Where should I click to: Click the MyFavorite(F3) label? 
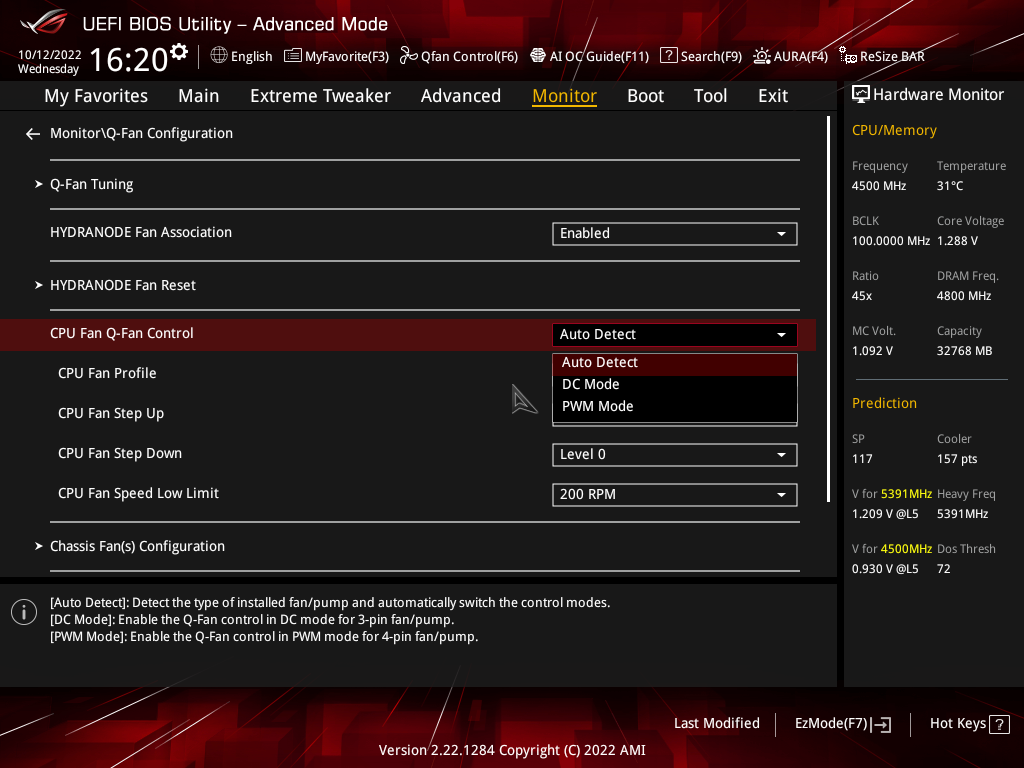click(x=347, y=56)
